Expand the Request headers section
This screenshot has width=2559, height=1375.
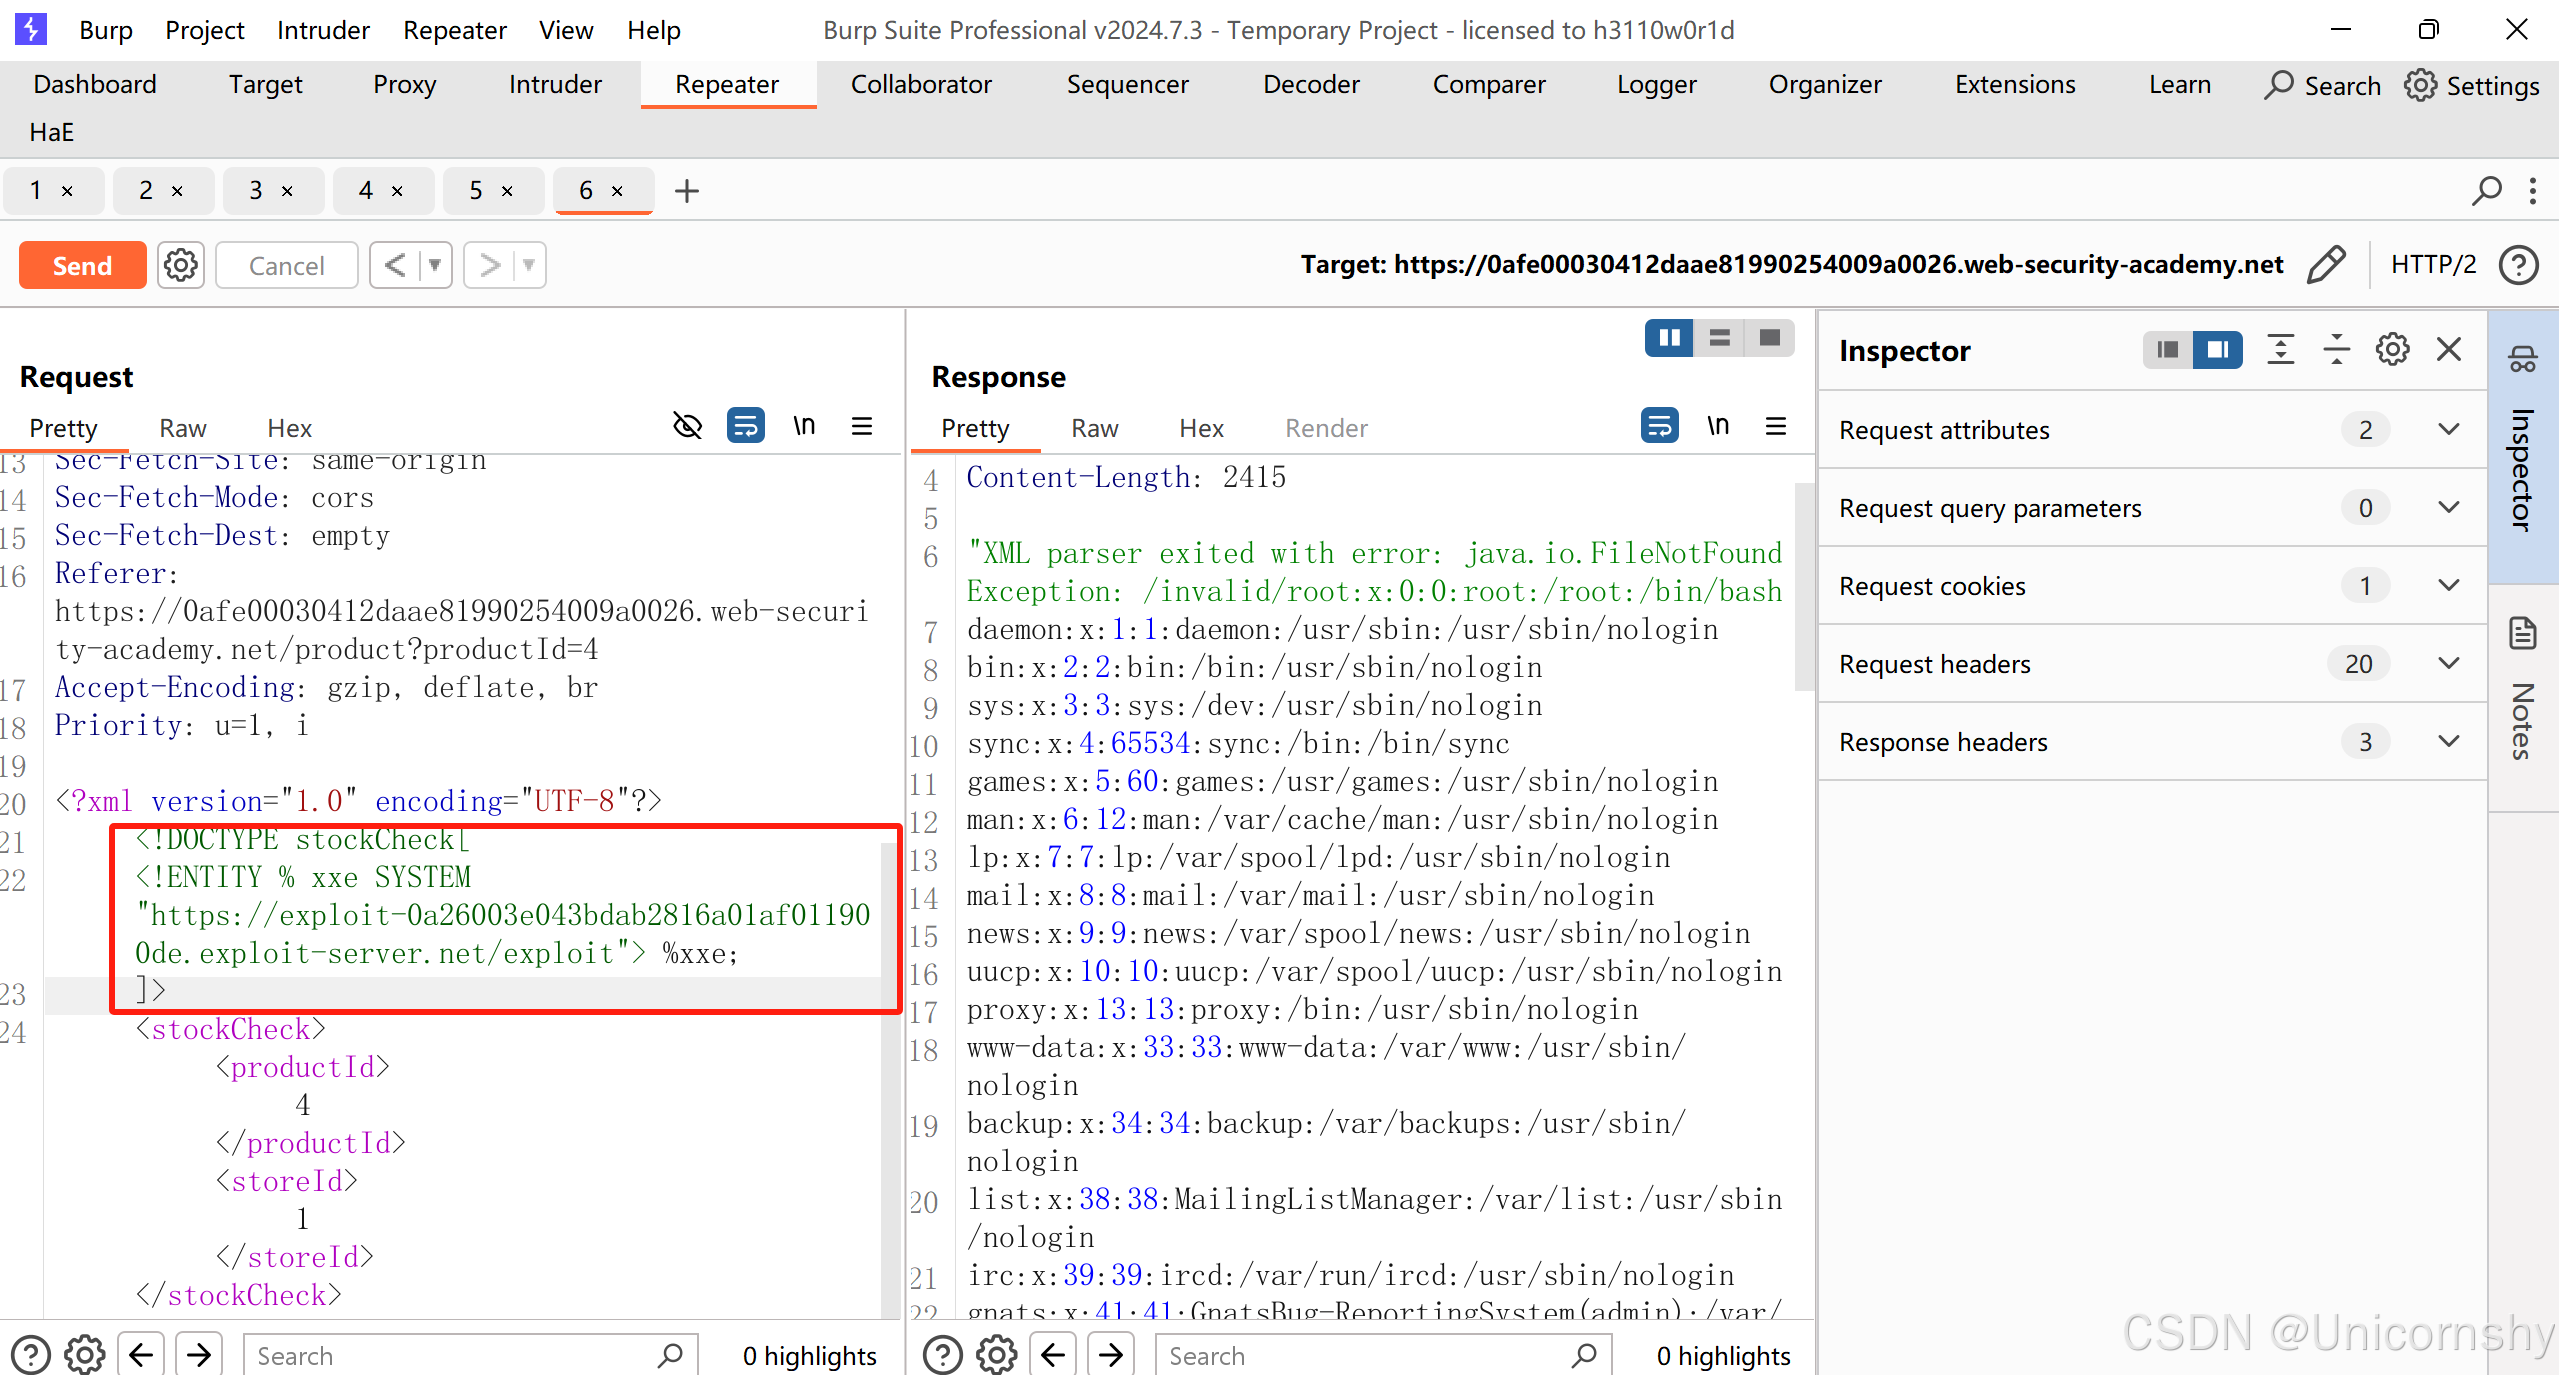point(2448,664)
